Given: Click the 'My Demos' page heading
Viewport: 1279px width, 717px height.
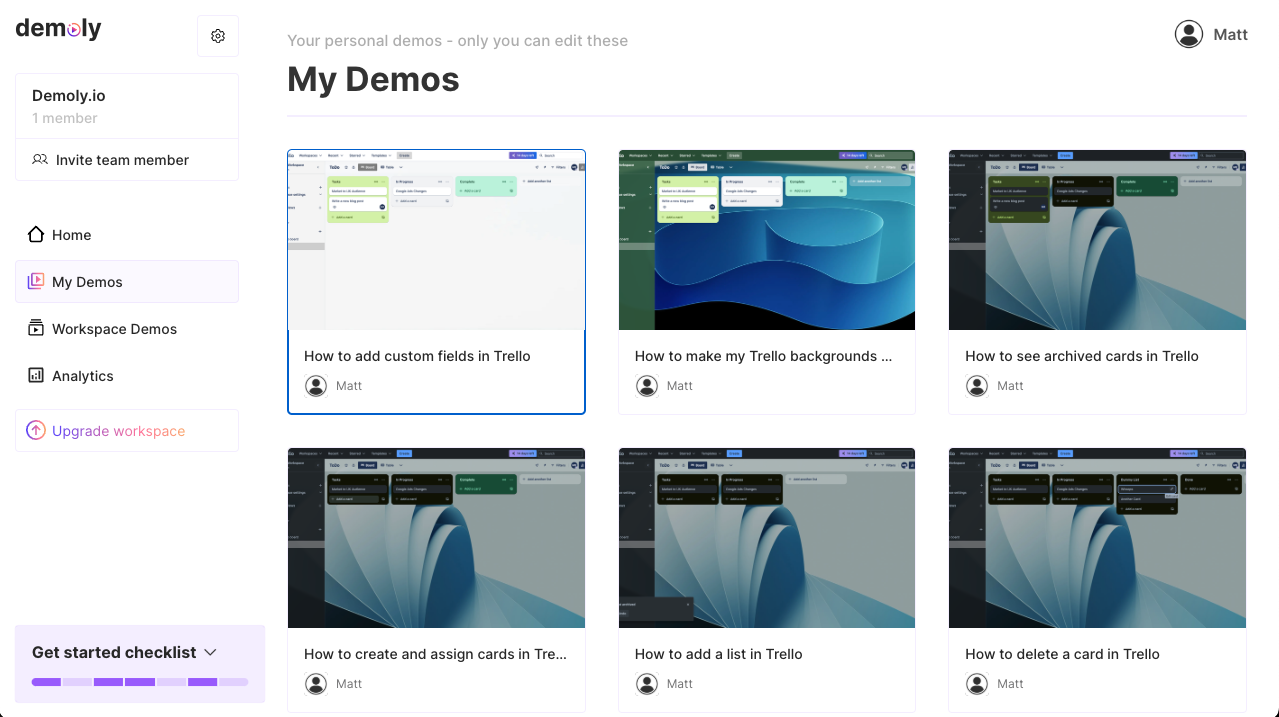Looking at the screenshot, I should (373, 79).
